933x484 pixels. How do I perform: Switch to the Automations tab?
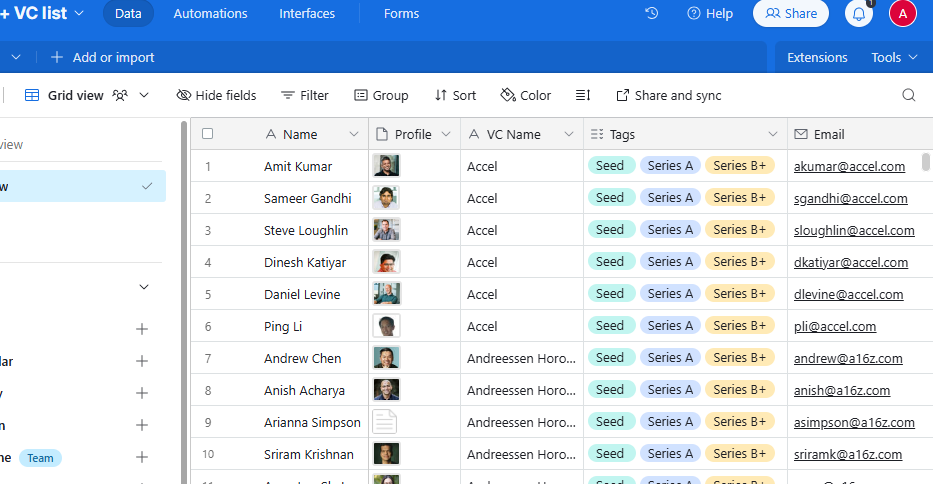tap(210, 14)
